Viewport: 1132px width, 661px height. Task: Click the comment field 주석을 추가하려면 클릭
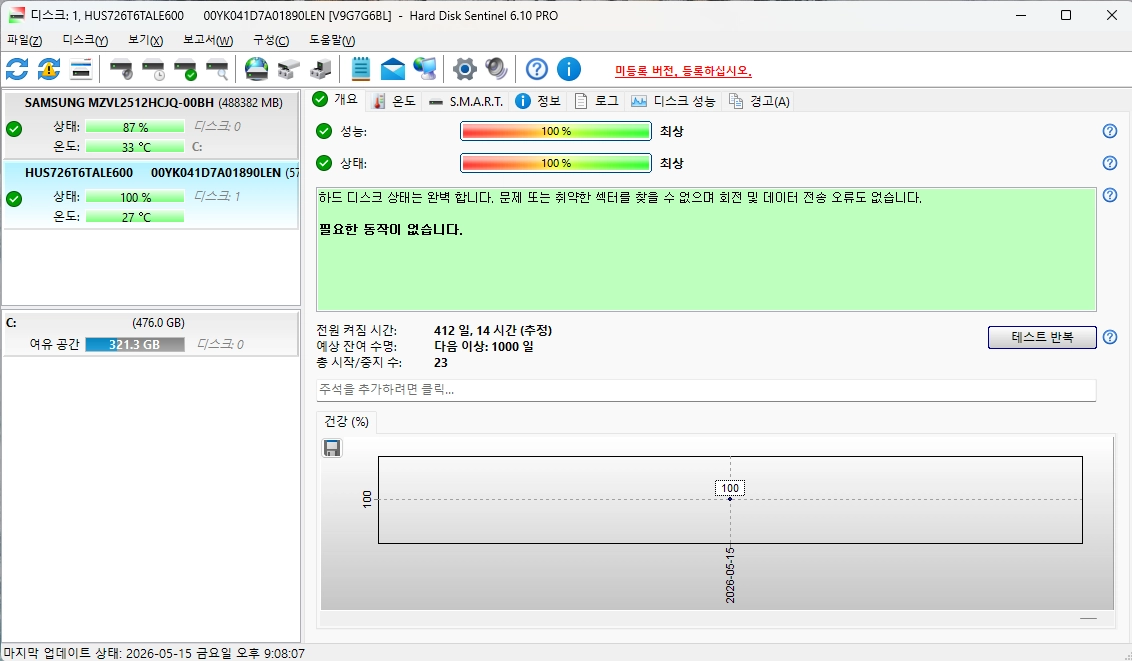coord(706,390)
